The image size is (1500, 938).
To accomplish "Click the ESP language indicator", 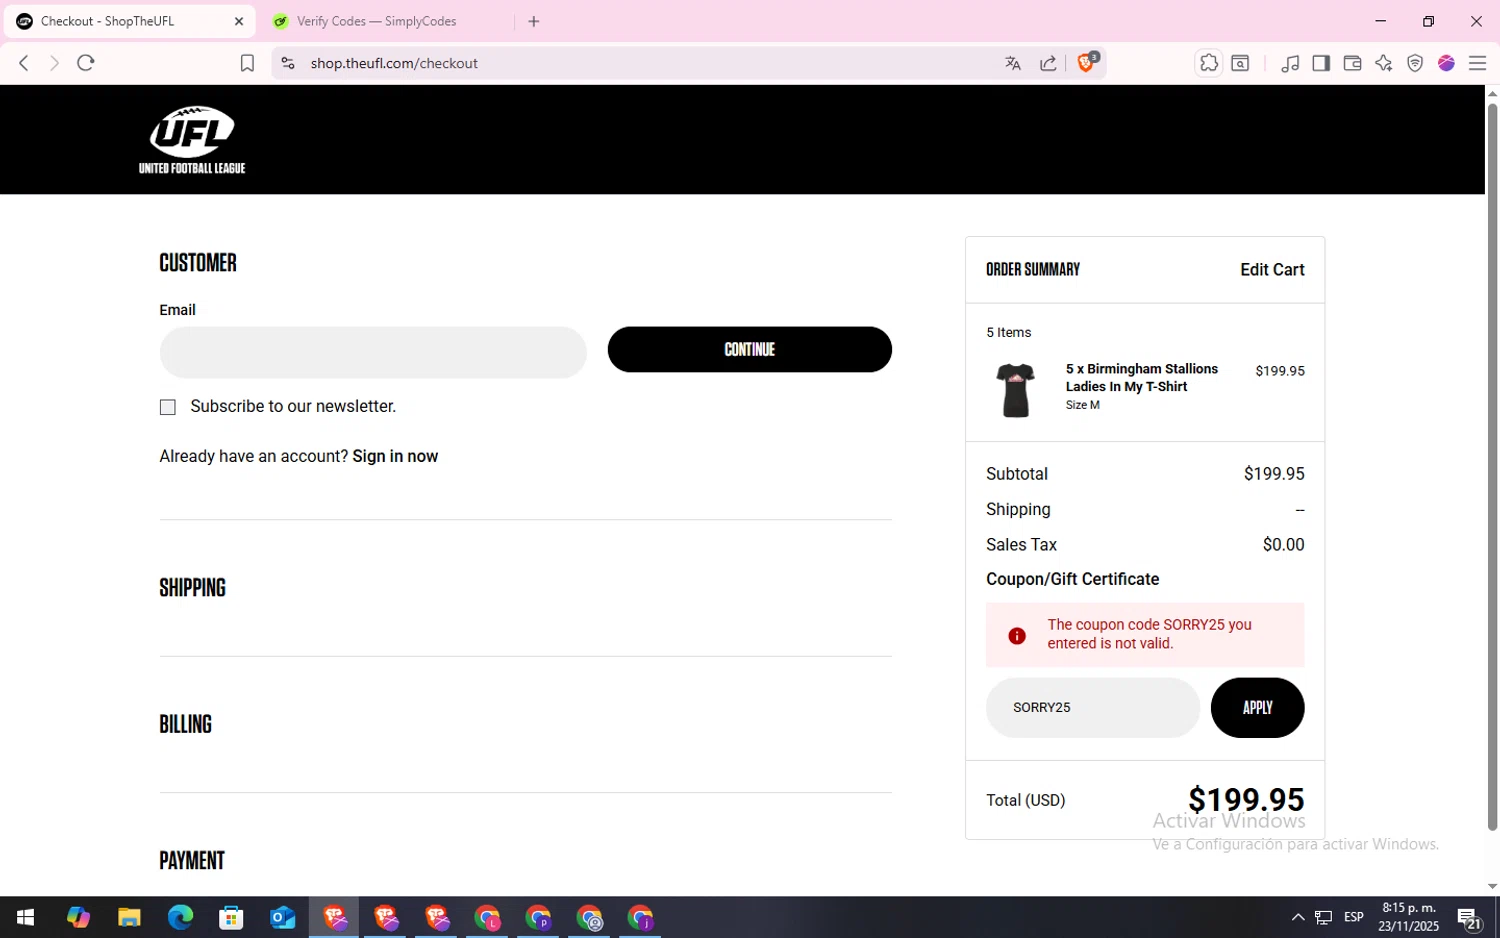I will (1354, 917).
